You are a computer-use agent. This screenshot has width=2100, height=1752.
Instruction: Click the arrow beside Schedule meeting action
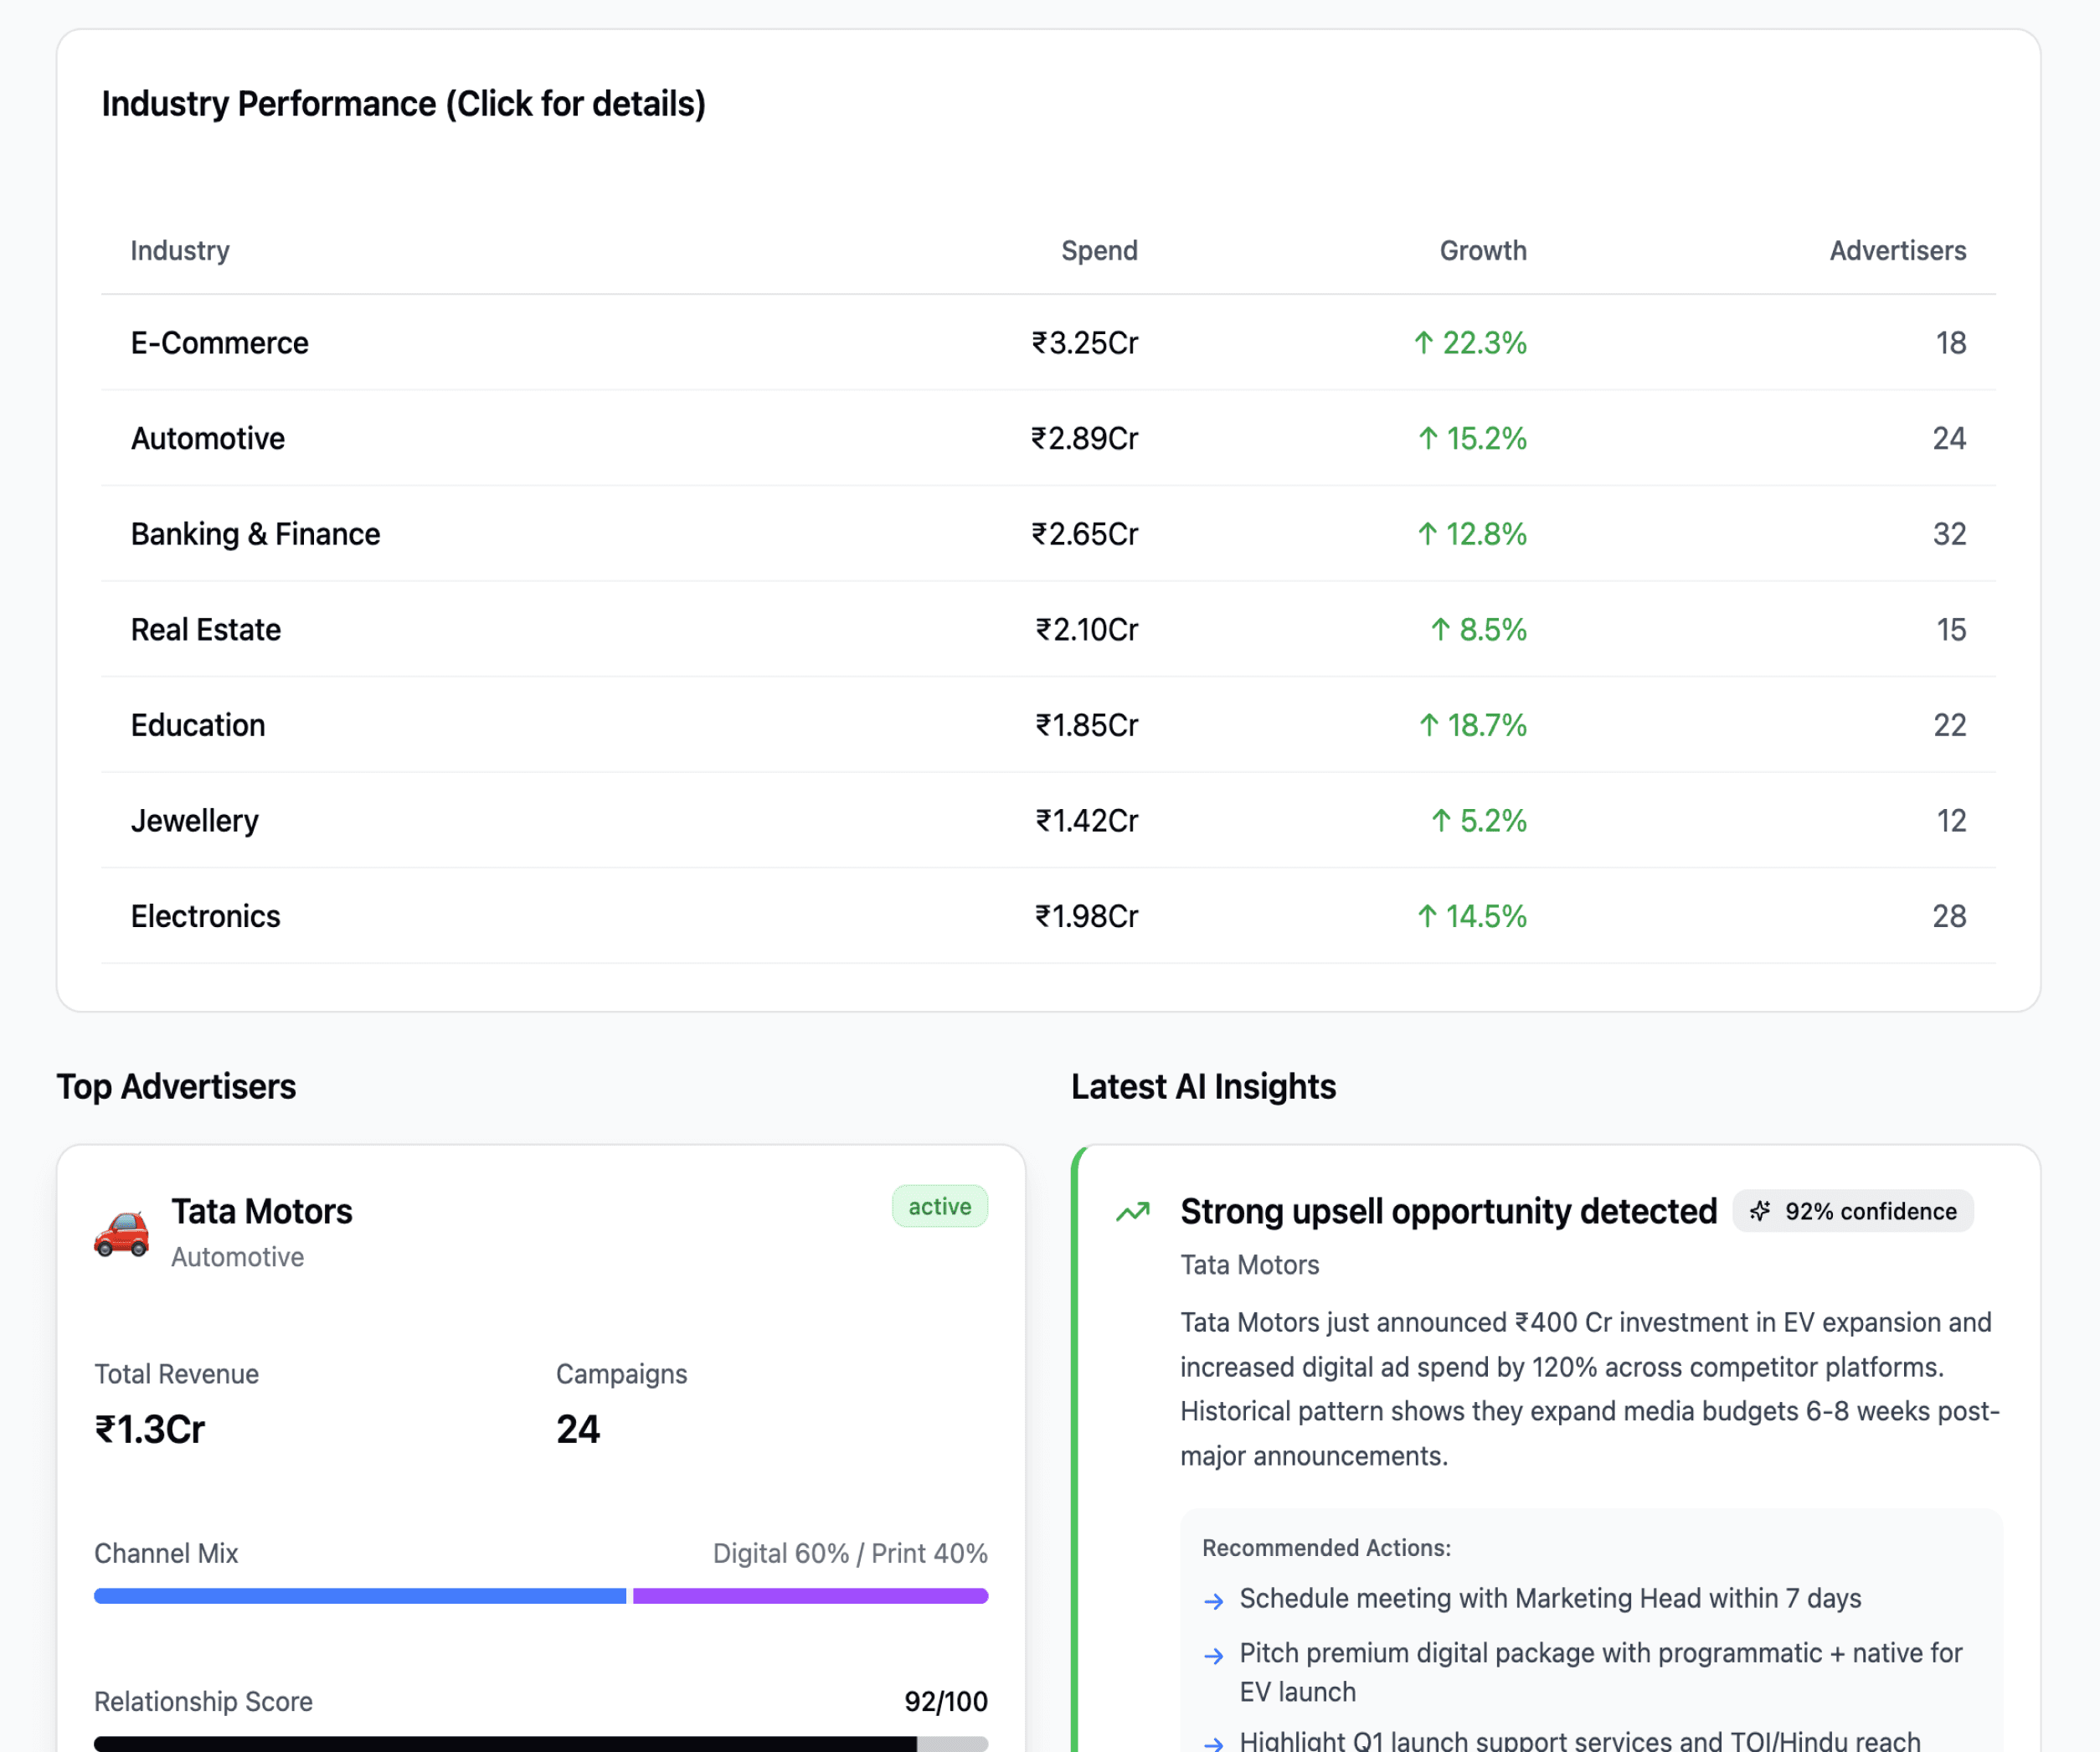point(1213,1601)
